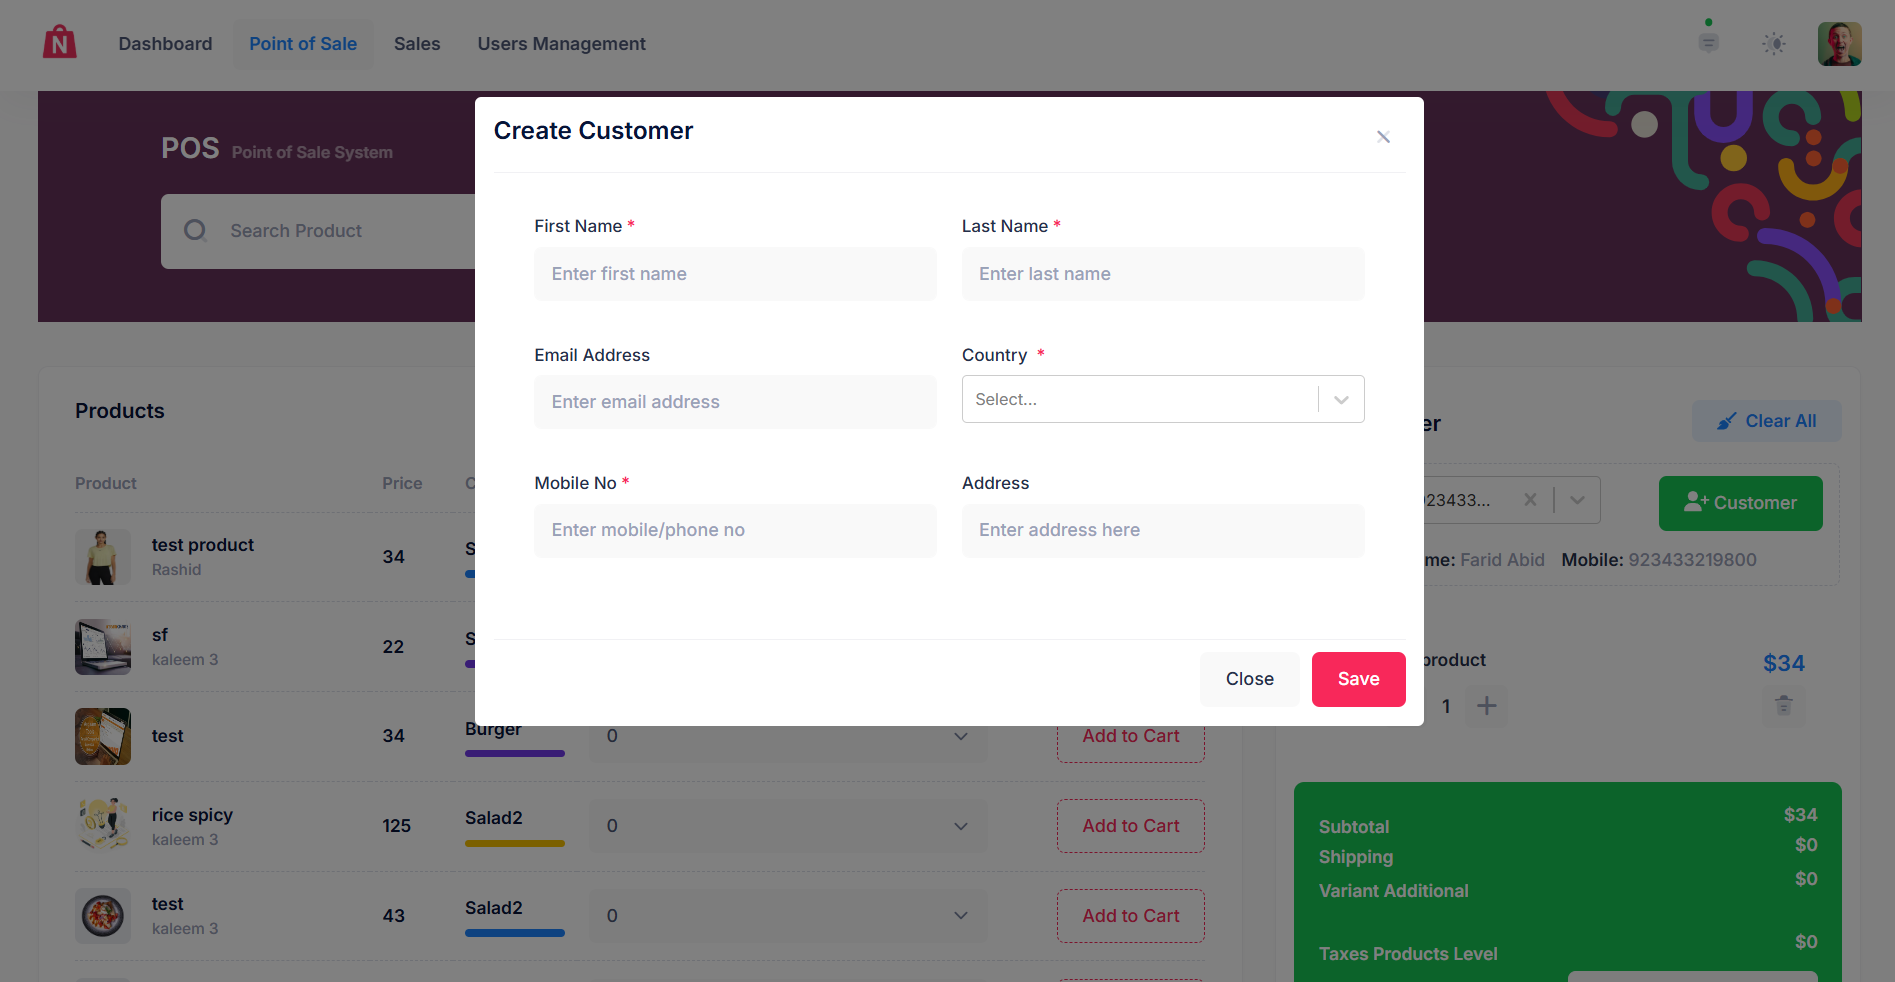
Task: Click the red N shopping bag logo
Action: [x=60, y=43]
